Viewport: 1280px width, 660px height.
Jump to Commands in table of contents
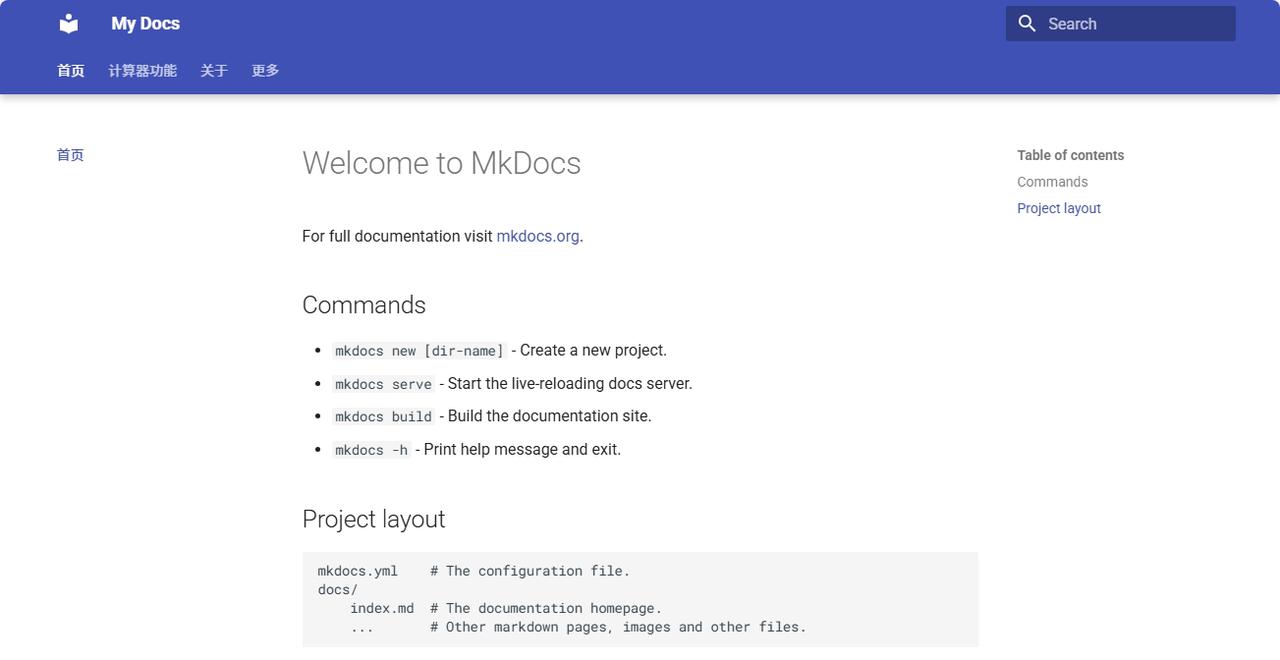click(1052, 182)
